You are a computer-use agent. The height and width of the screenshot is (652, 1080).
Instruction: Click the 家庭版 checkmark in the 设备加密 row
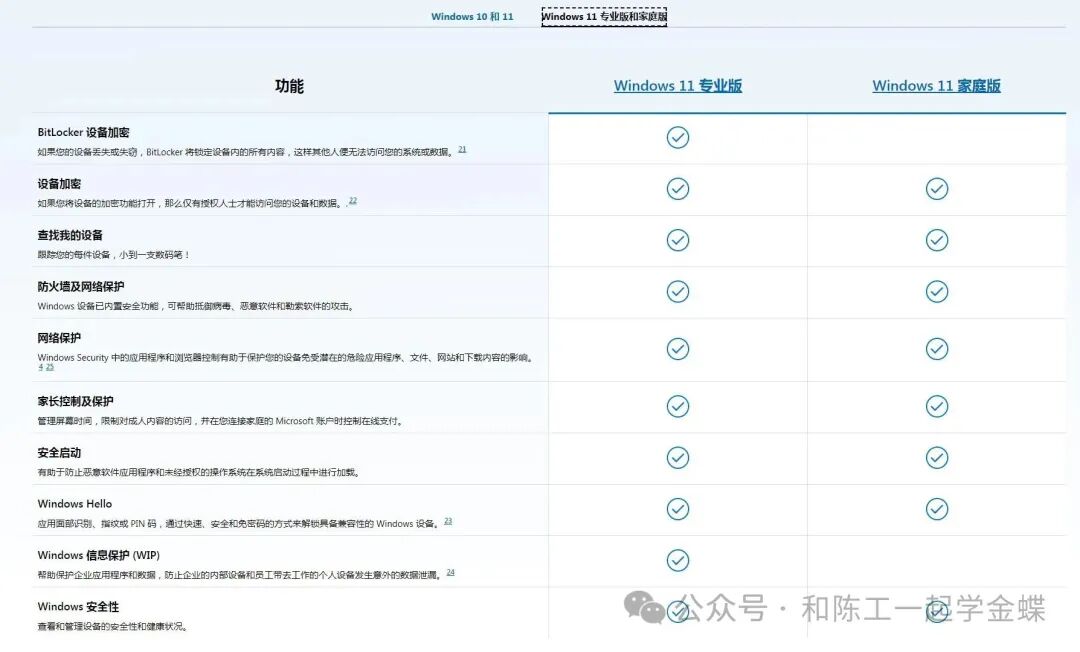tap(936, 189)
